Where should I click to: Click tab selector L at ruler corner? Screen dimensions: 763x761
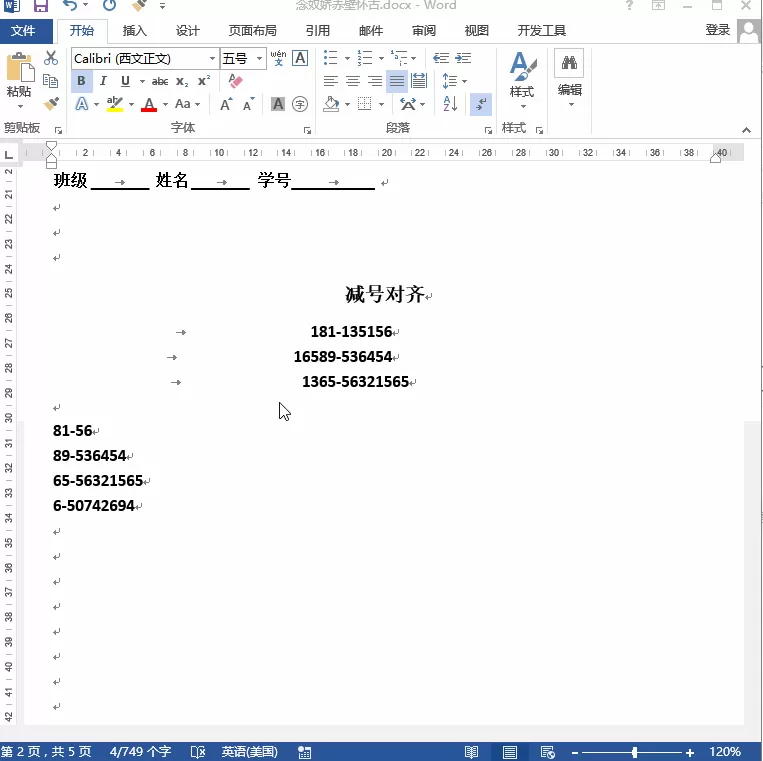[8, 155]
